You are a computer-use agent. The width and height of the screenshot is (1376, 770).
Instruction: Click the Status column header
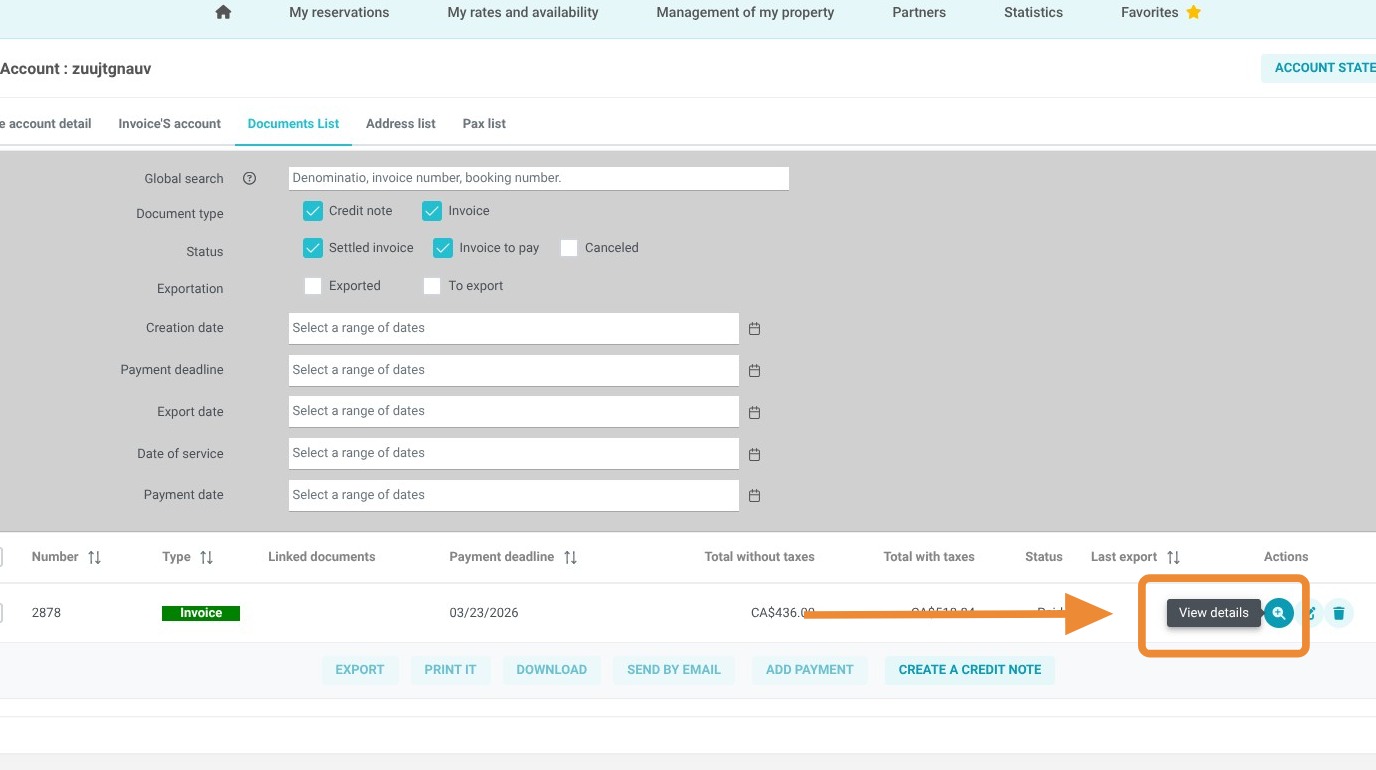click(1044, 557)
